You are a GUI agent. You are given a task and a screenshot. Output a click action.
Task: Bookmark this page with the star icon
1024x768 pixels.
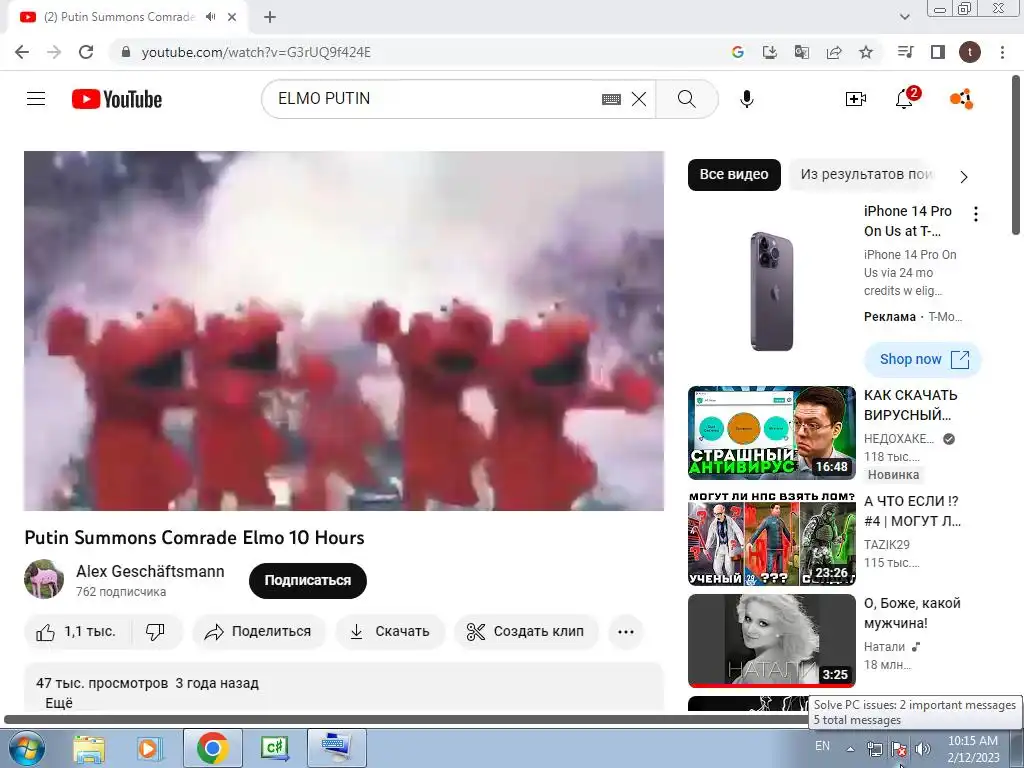point(866,52)
